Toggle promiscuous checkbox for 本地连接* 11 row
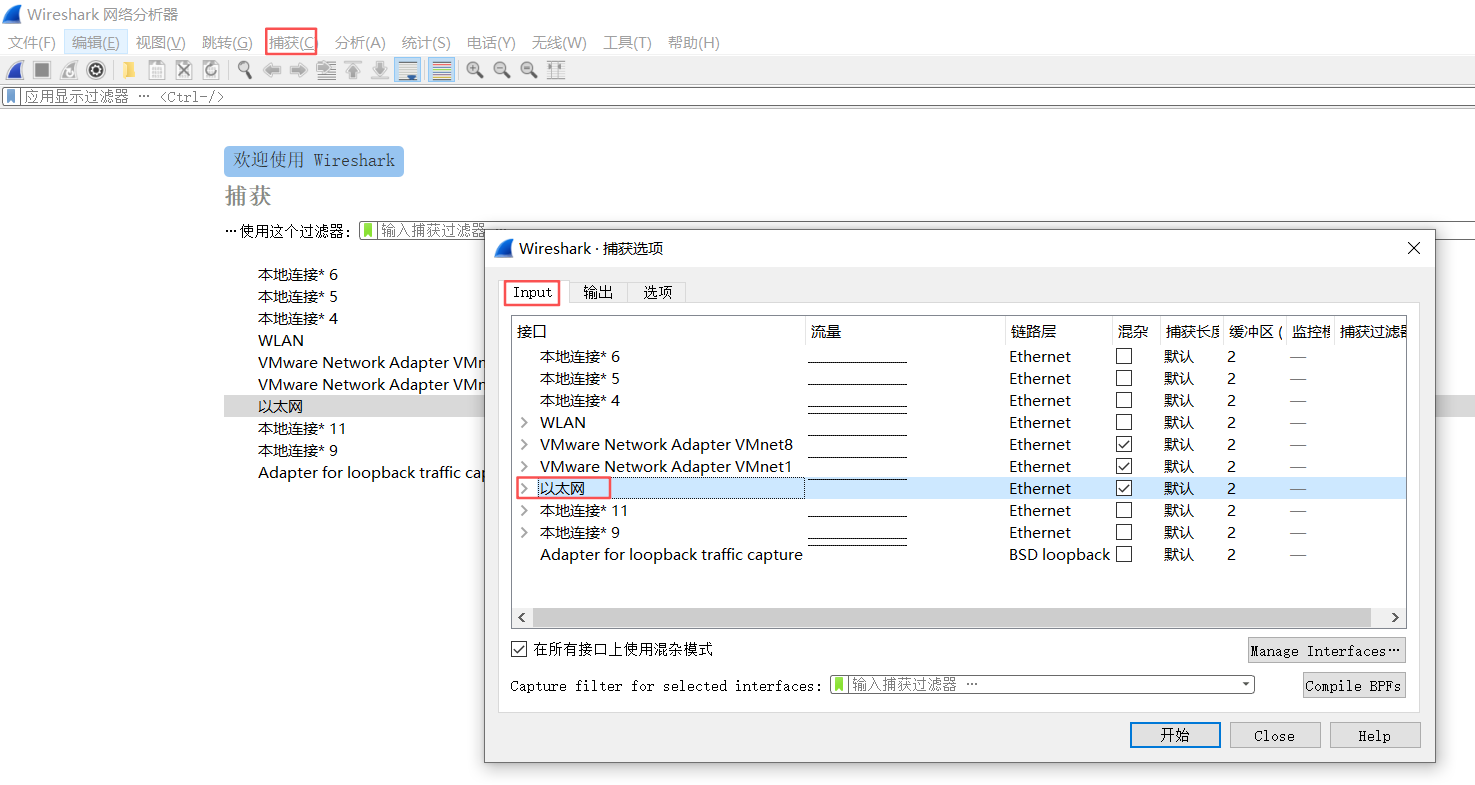Image resolution: width=1475 pixels, height=785 pixels. pos(1124,510)
